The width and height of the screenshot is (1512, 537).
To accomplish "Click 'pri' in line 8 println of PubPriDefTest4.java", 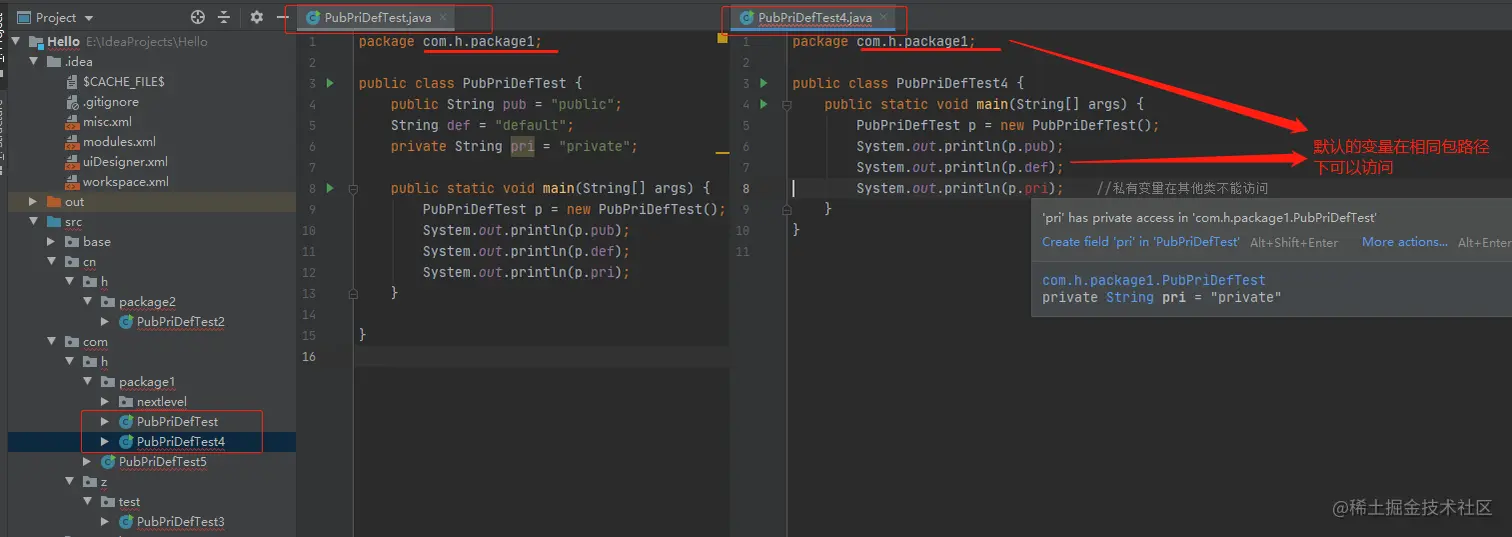I will [1036, 188].
